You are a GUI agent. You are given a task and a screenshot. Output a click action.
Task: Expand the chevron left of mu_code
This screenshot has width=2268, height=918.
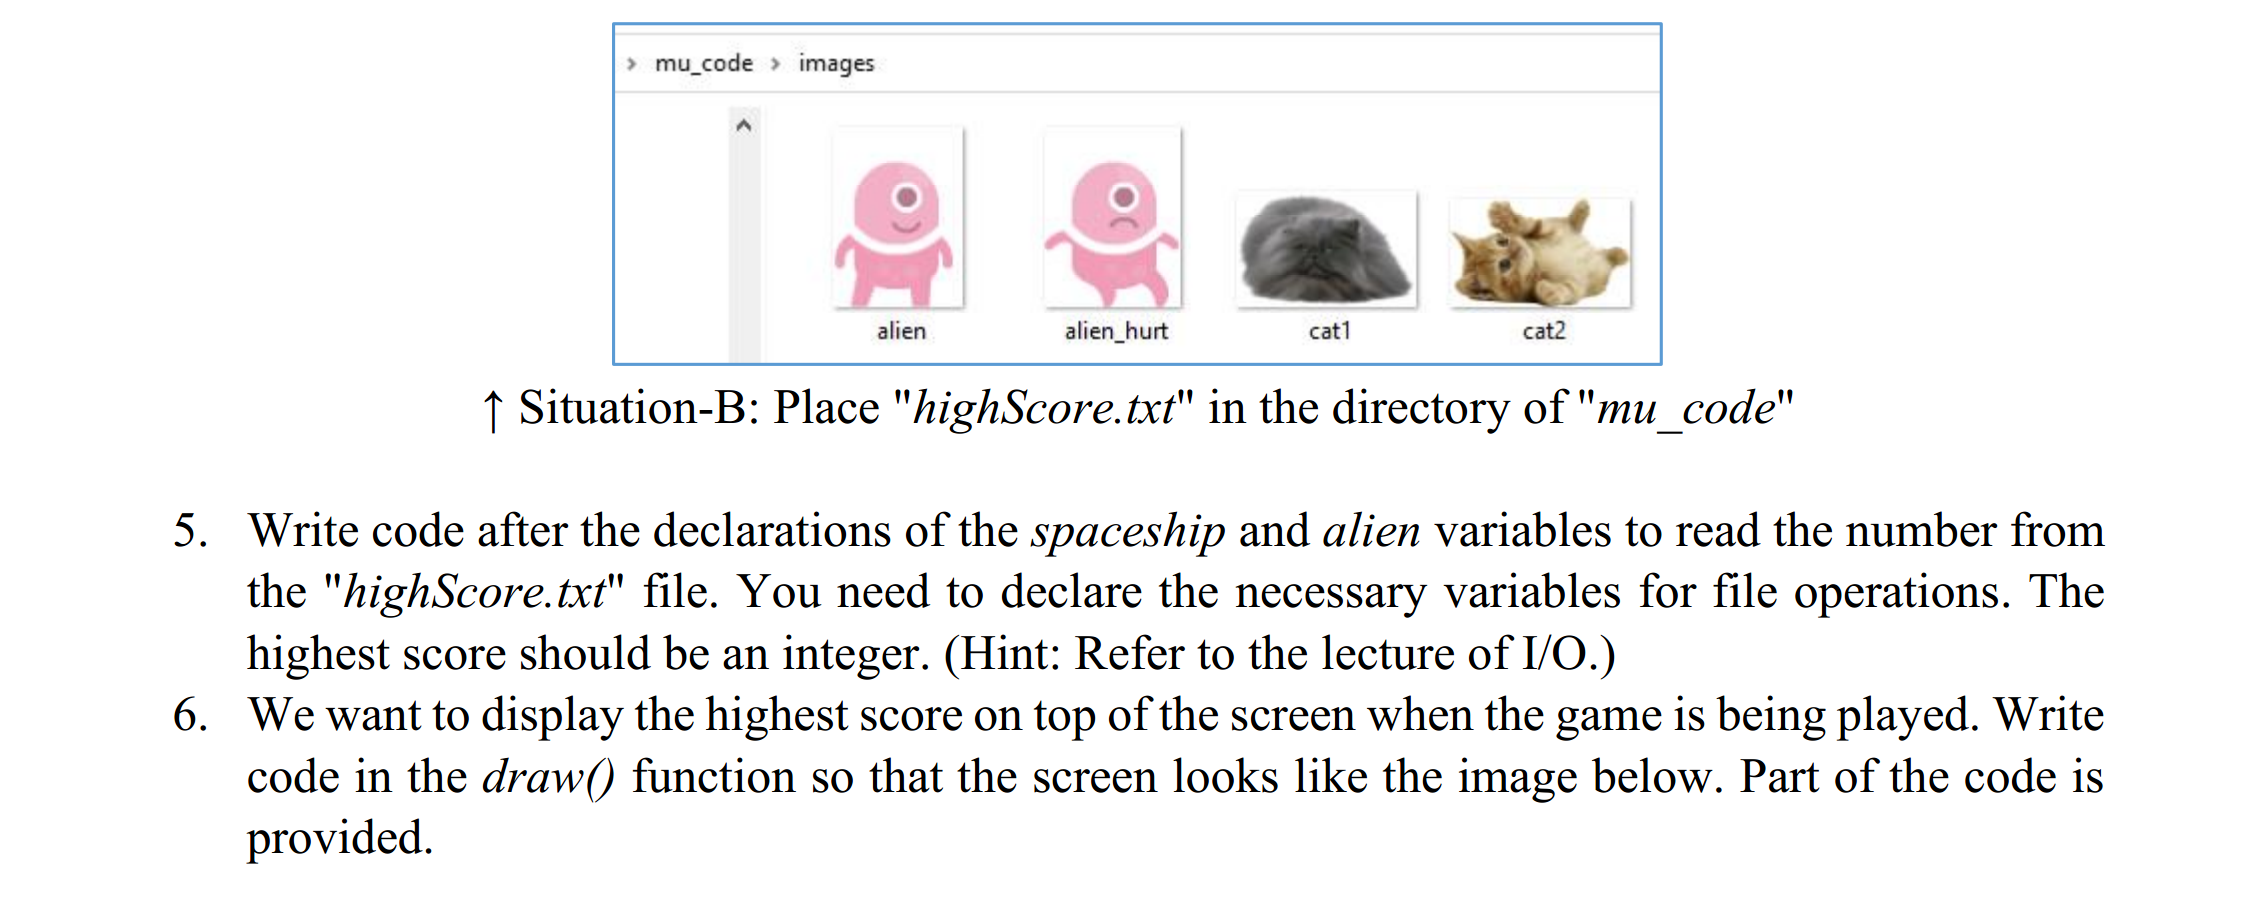click(632, 62)
